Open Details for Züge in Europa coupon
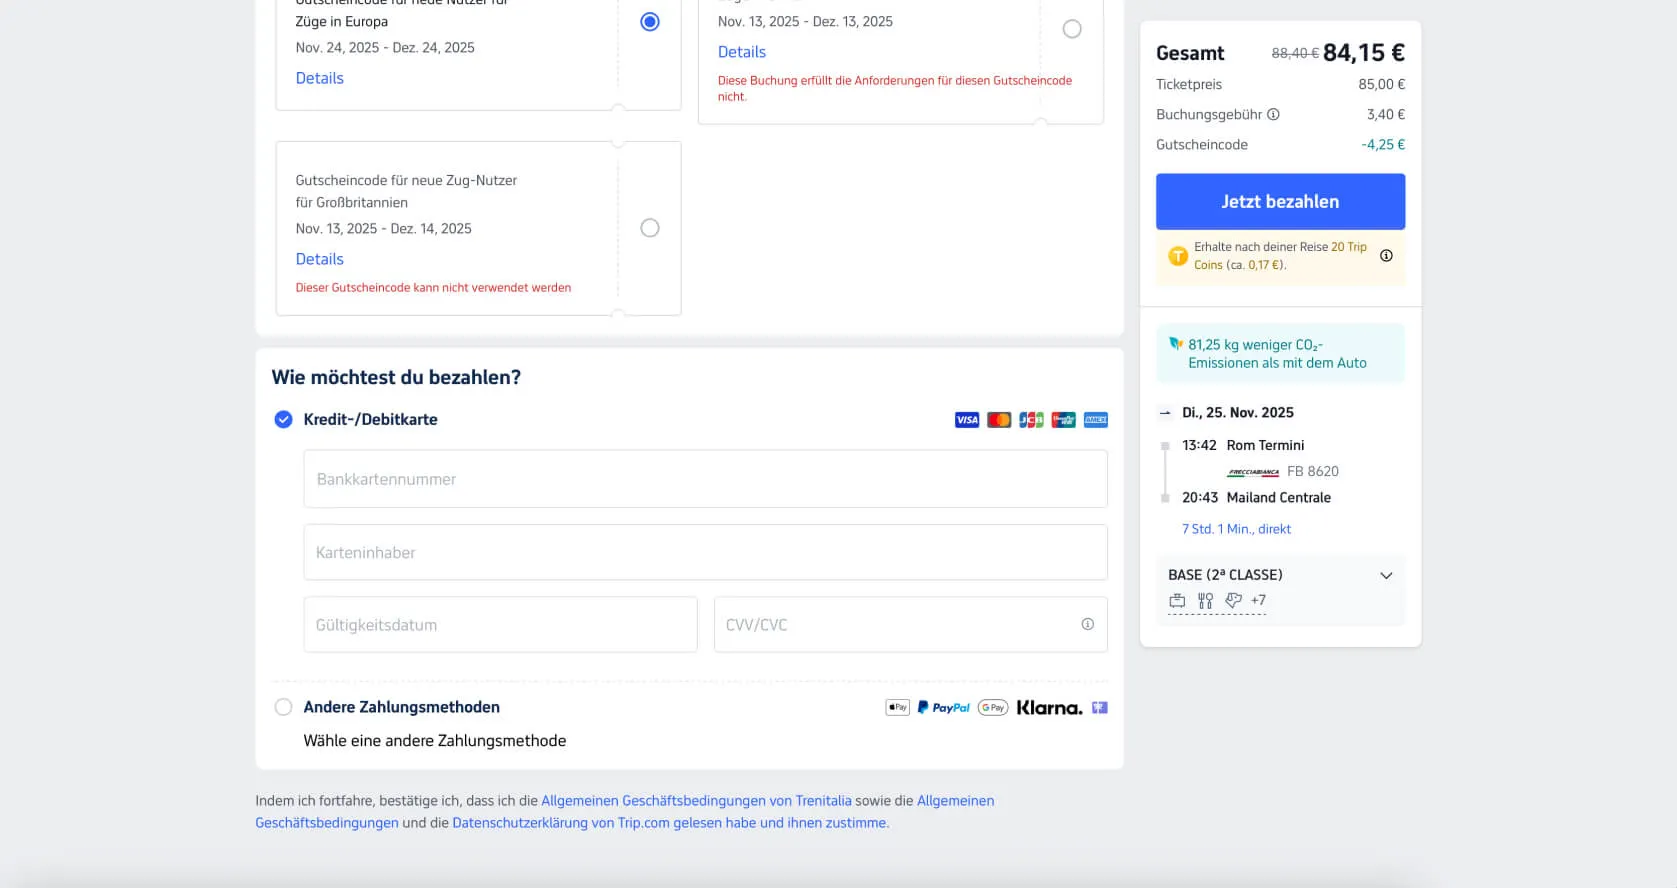Image resolution: width=1677 pixels, height=888 pixels. (x=319, y=78)
